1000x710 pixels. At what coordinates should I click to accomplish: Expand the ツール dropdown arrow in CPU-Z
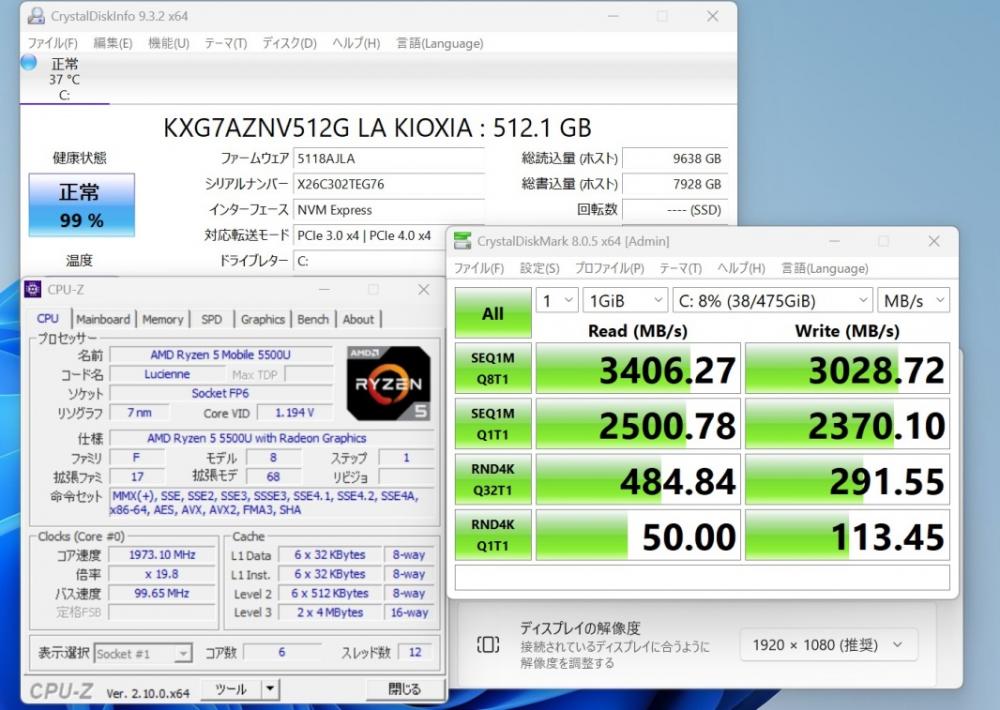pos(270,689)
